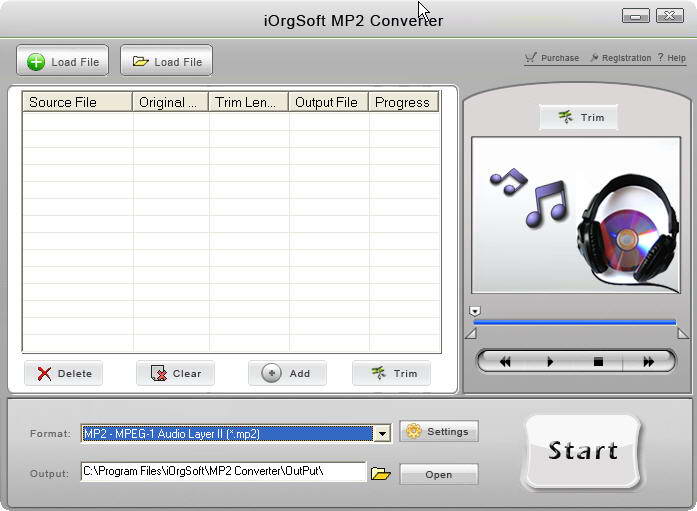Click the rewind playback control
The height and width of the screenshot is (511, 697).
[505, 362]
